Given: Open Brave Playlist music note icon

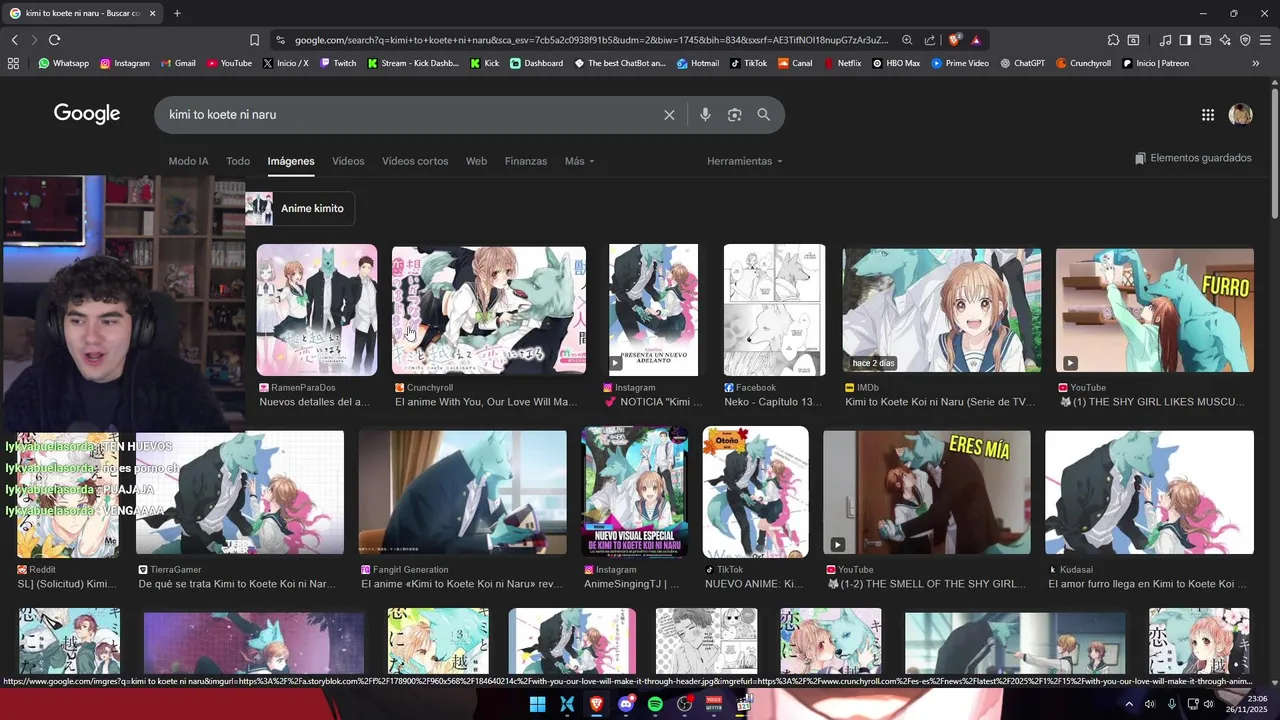Looking at the screenshot, I should pos(1165,40).
